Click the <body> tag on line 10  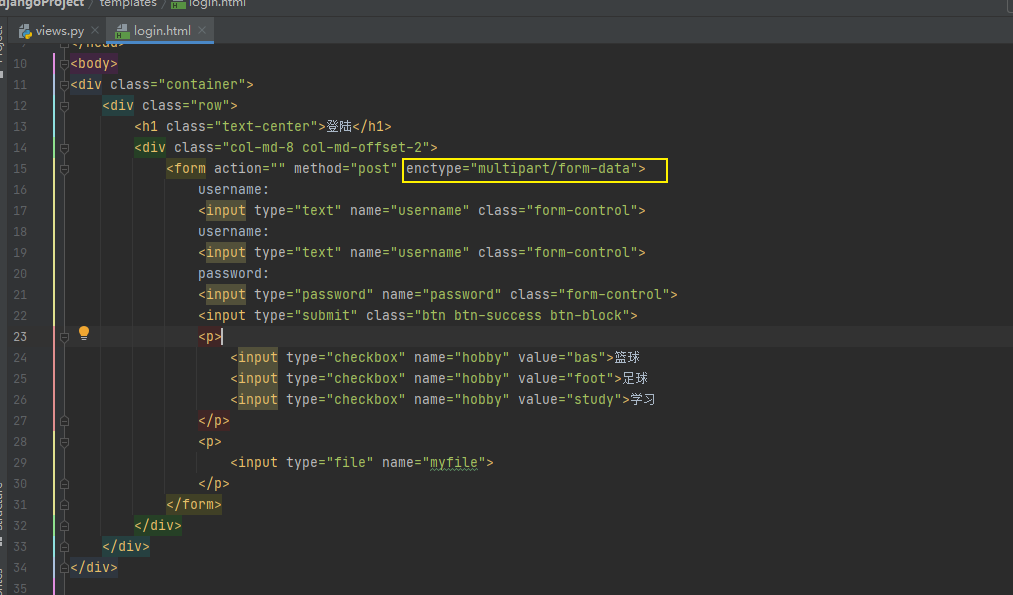point(94,63)
